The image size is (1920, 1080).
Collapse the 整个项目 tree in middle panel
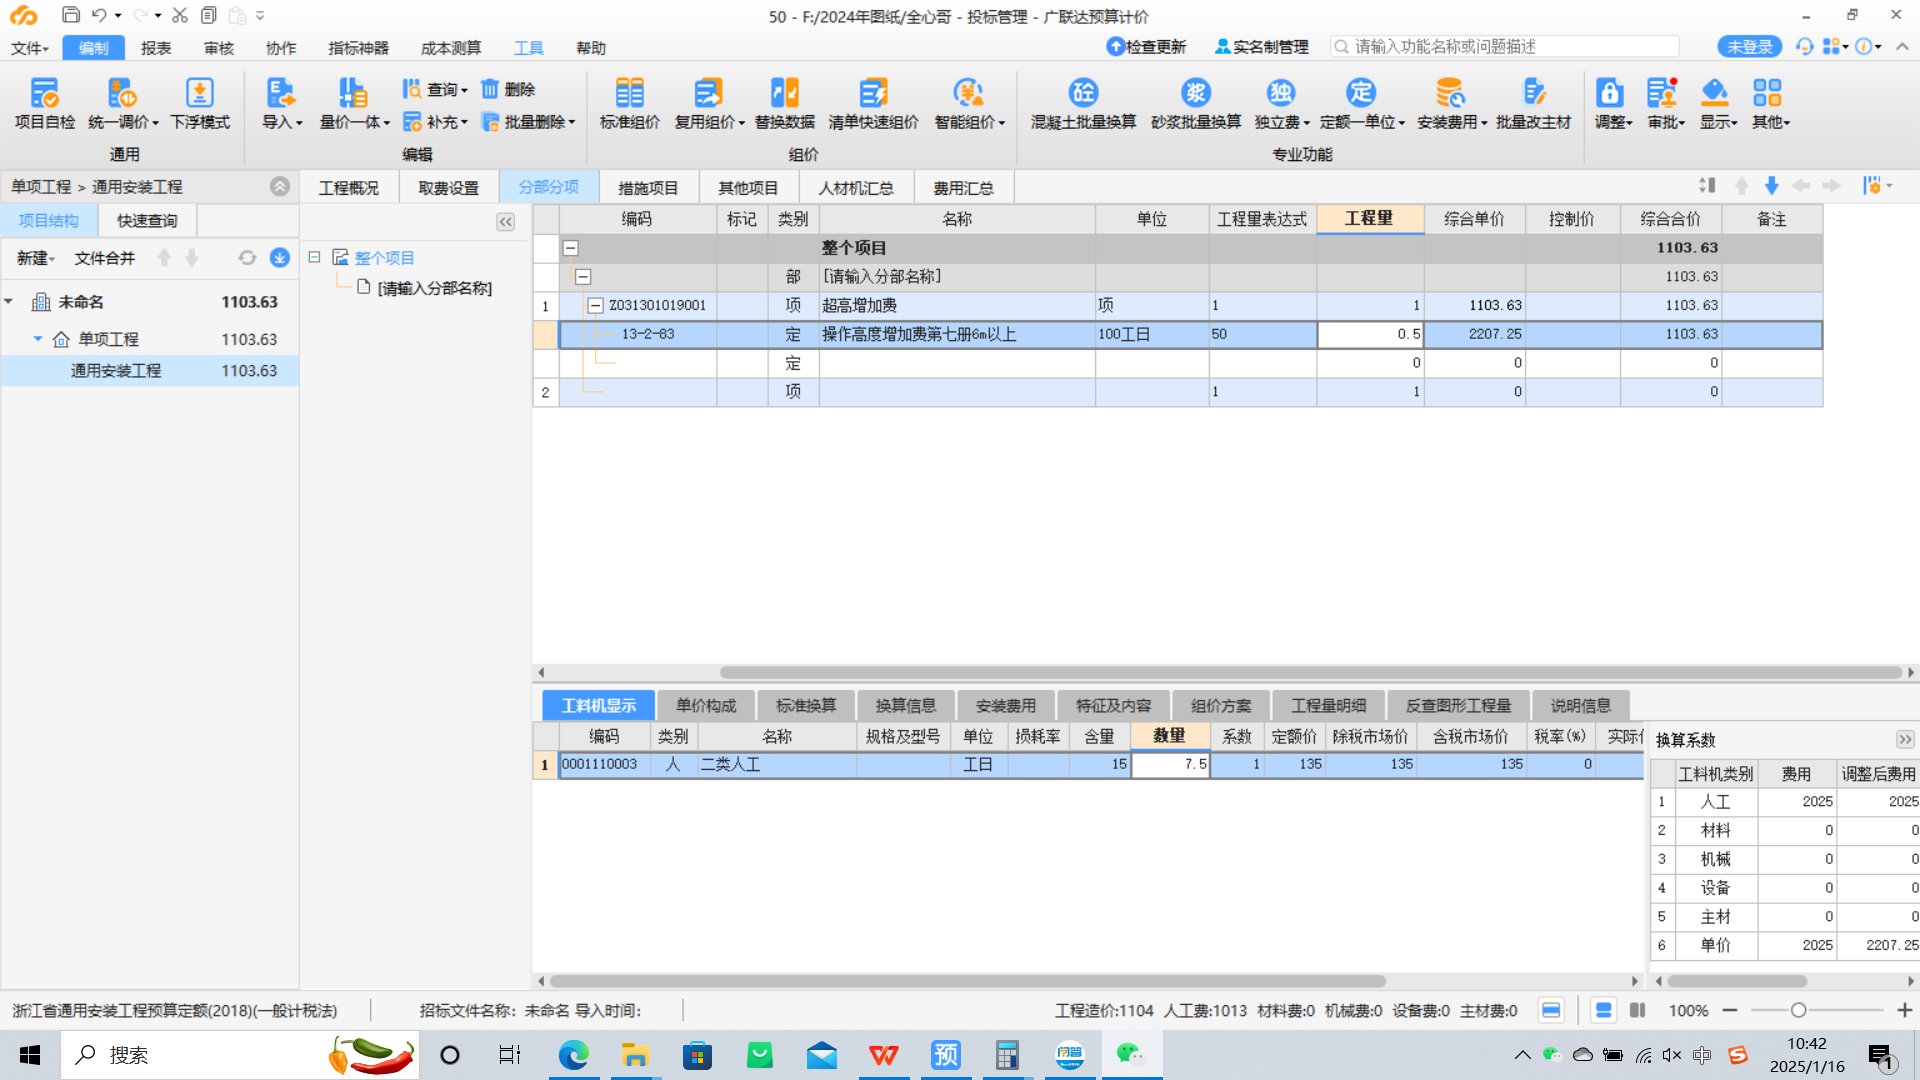coord(314,257)
